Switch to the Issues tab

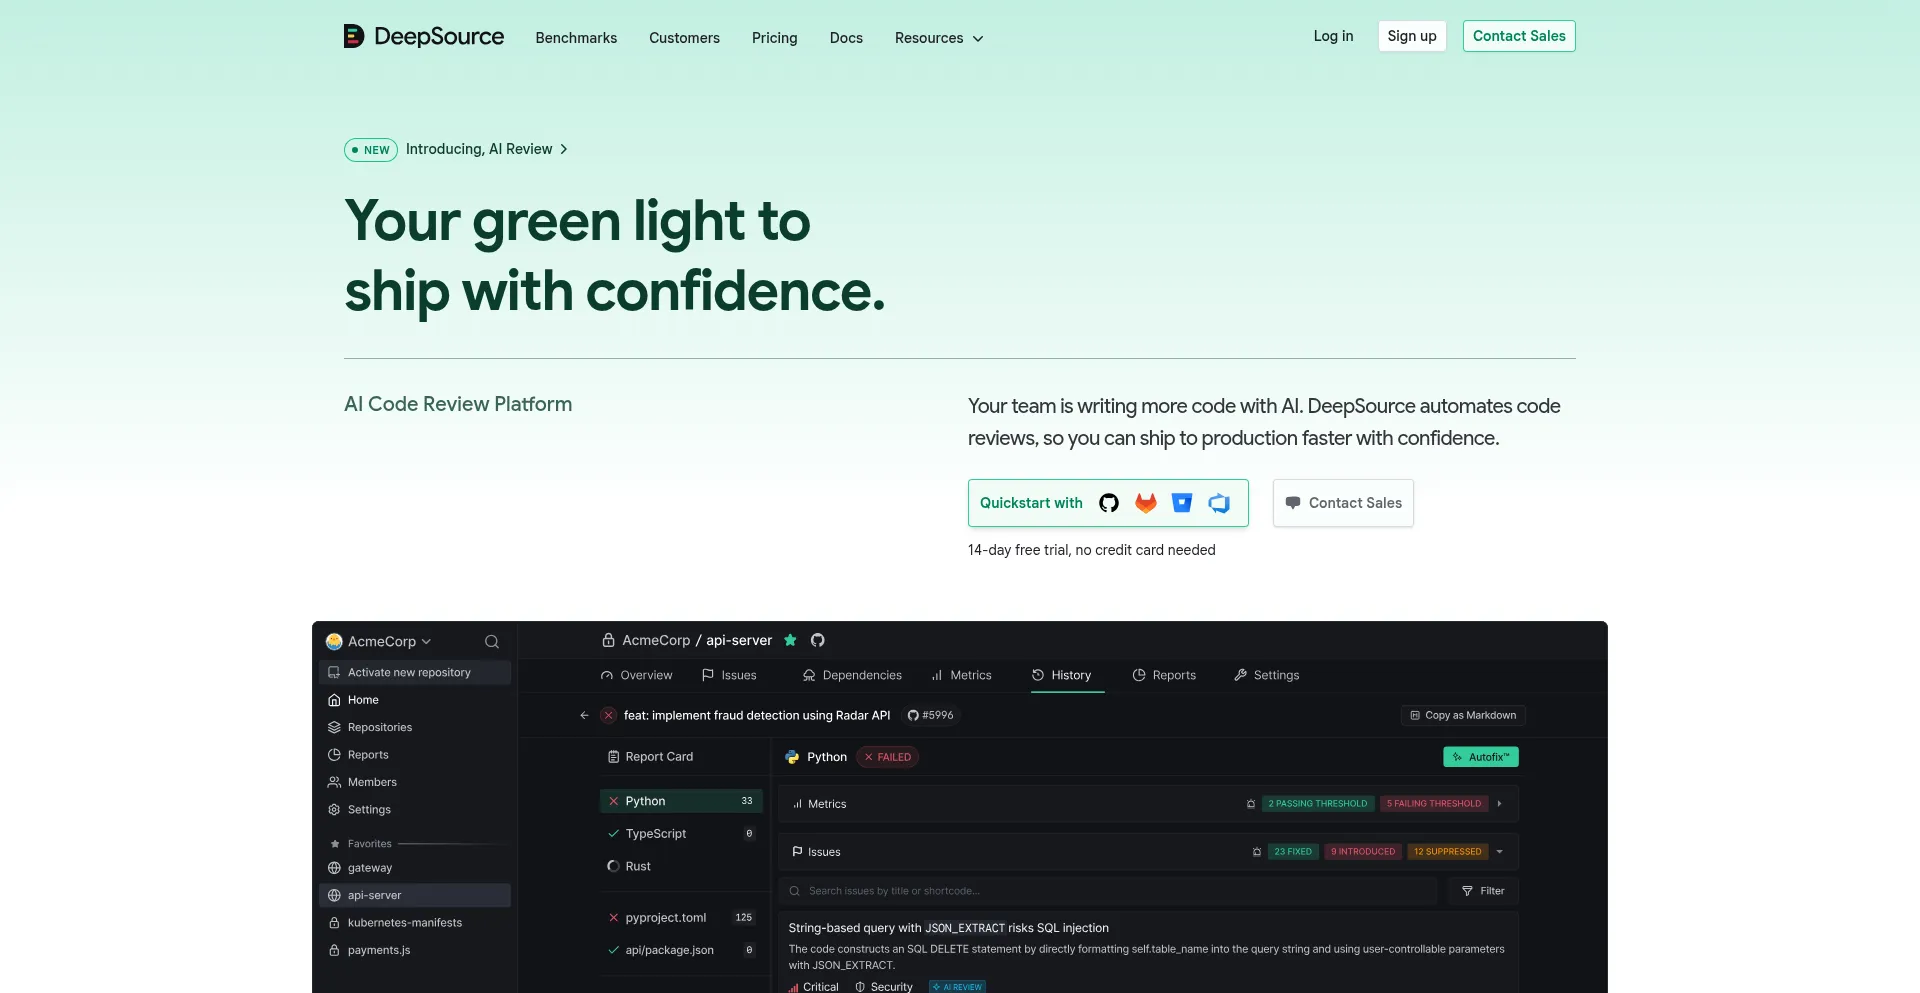729,675
